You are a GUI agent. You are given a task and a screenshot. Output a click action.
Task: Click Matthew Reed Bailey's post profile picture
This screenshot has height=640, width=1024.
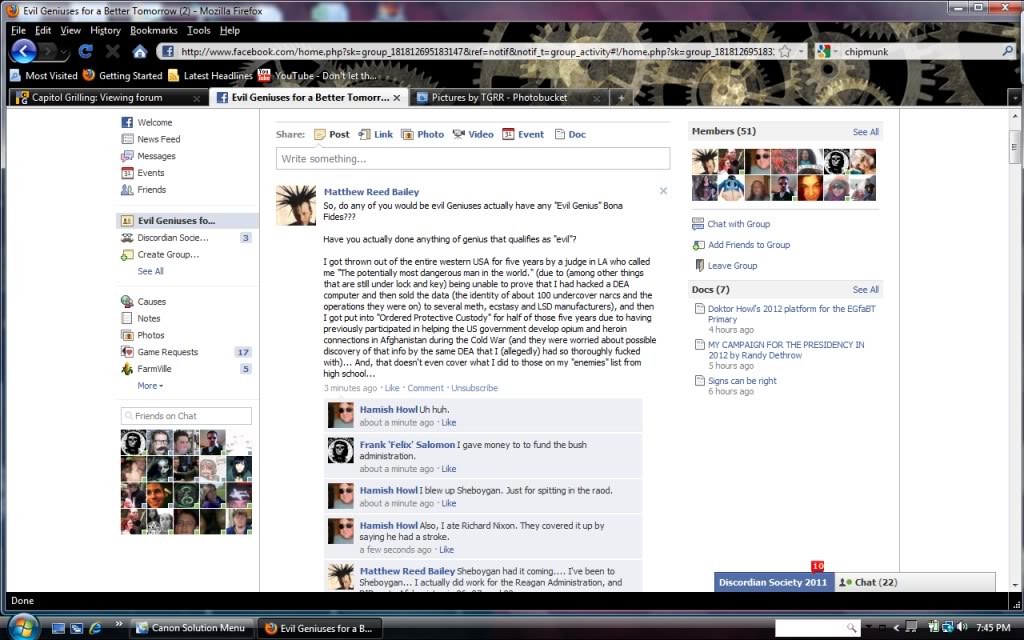(x=296, y=205)
